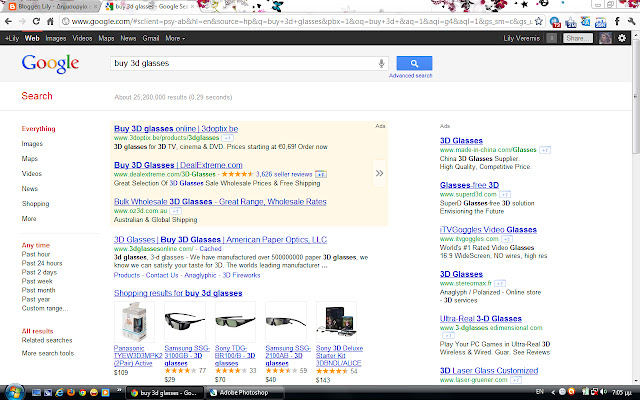The height and width of the screenshot is (400, 640).
Task: Toggle +1 for edimensional.com ad
Action: click(448, 336)
